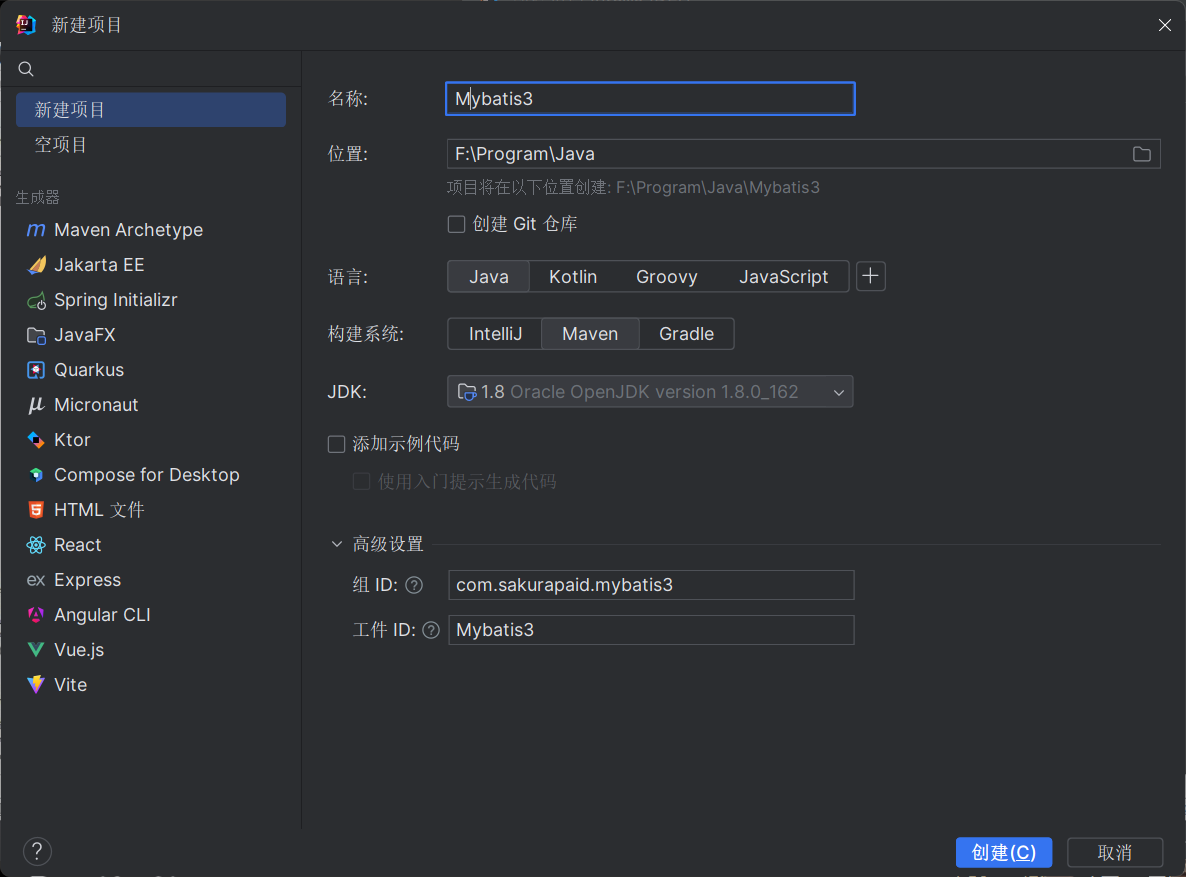Pick the Vite generator icon
The width and height of the screenshot is (1186, 877).
[36, 685]
